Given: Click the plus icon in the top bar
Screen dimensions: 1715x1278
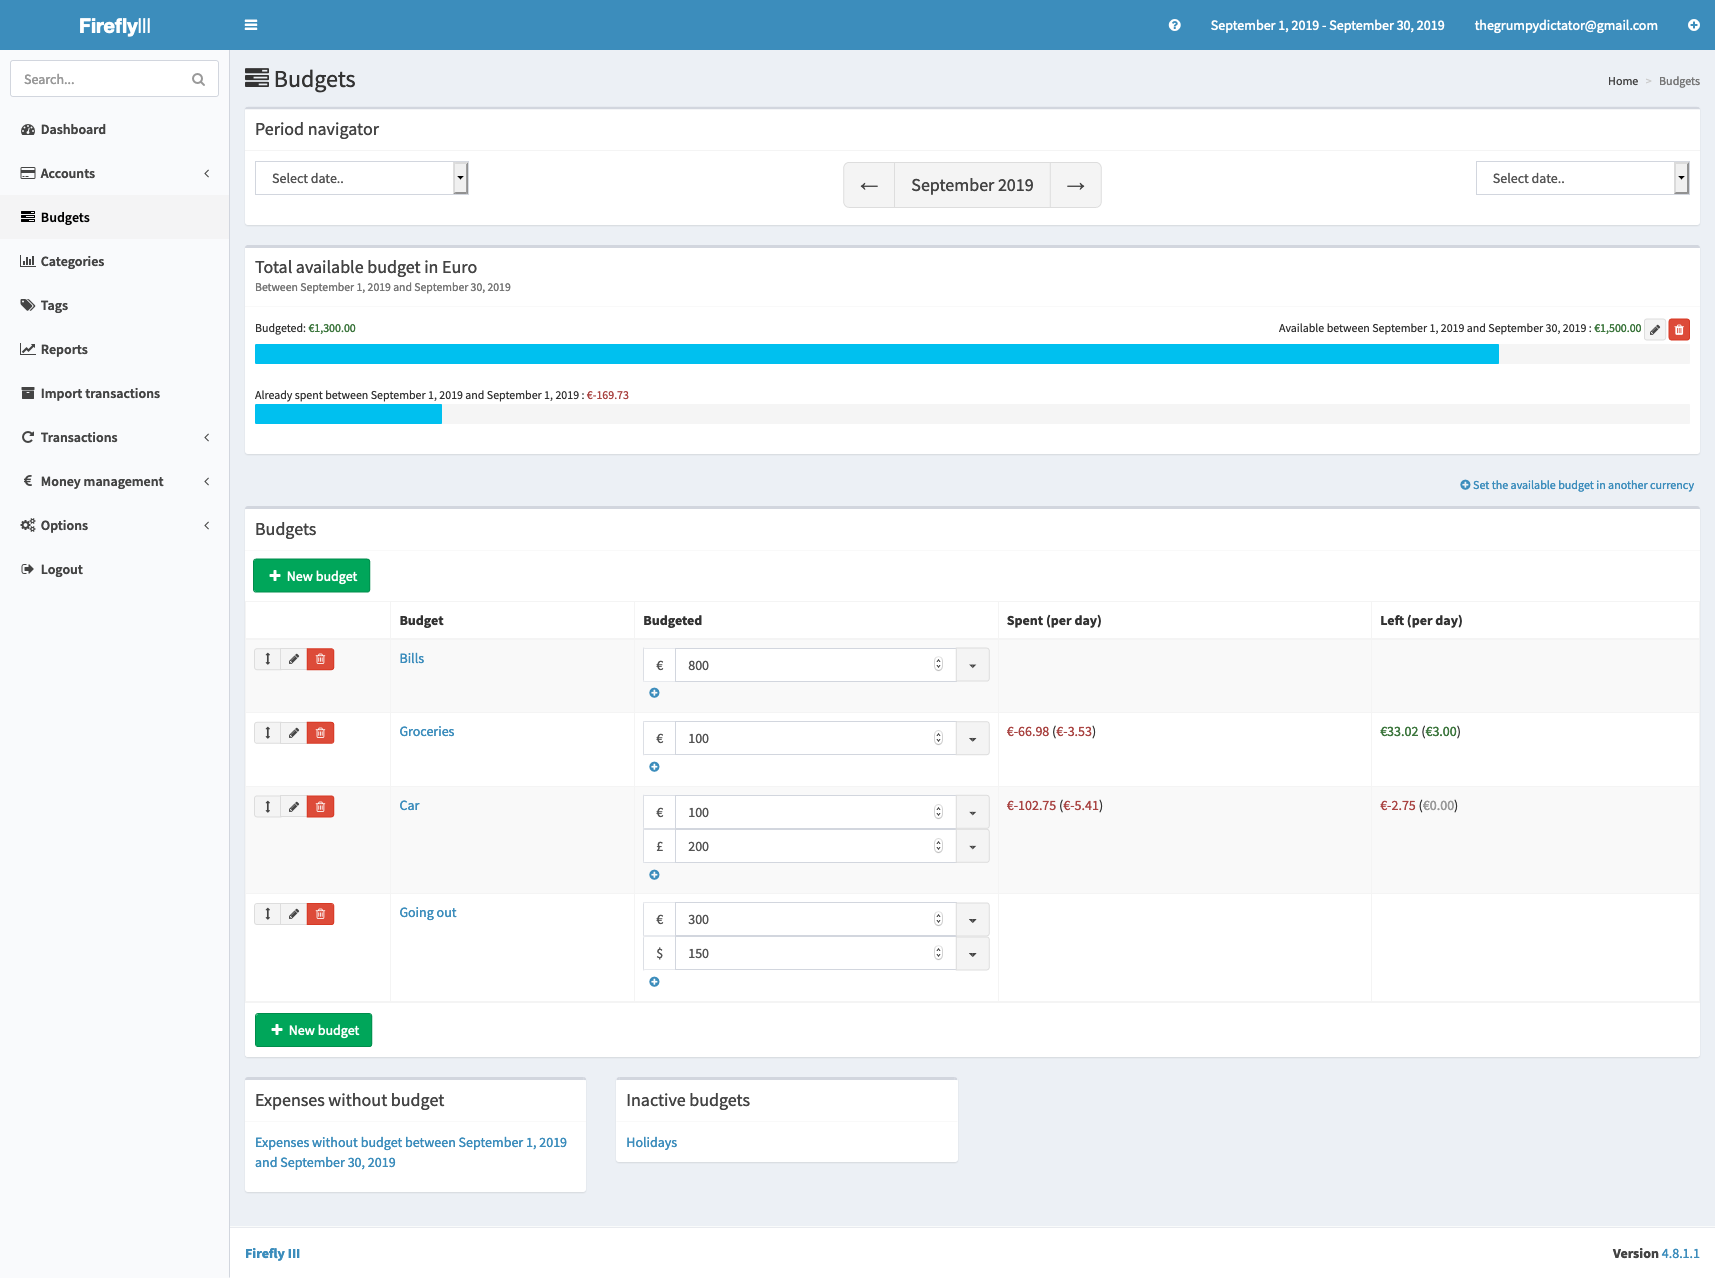Looking at the screenshot, I should (x=1693, y=25).
